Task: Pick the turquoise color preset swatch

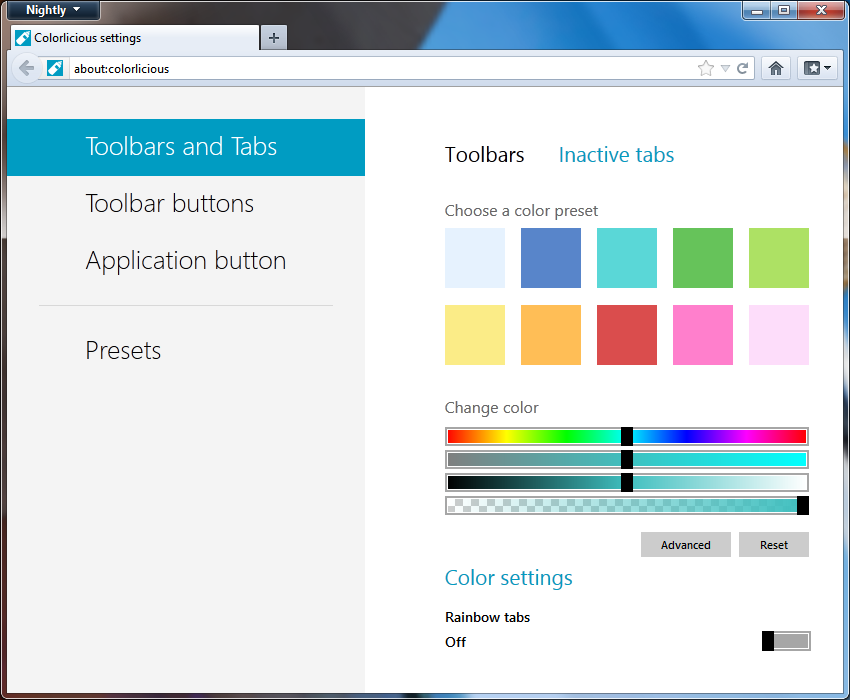Action: click(x=627, y=258)
